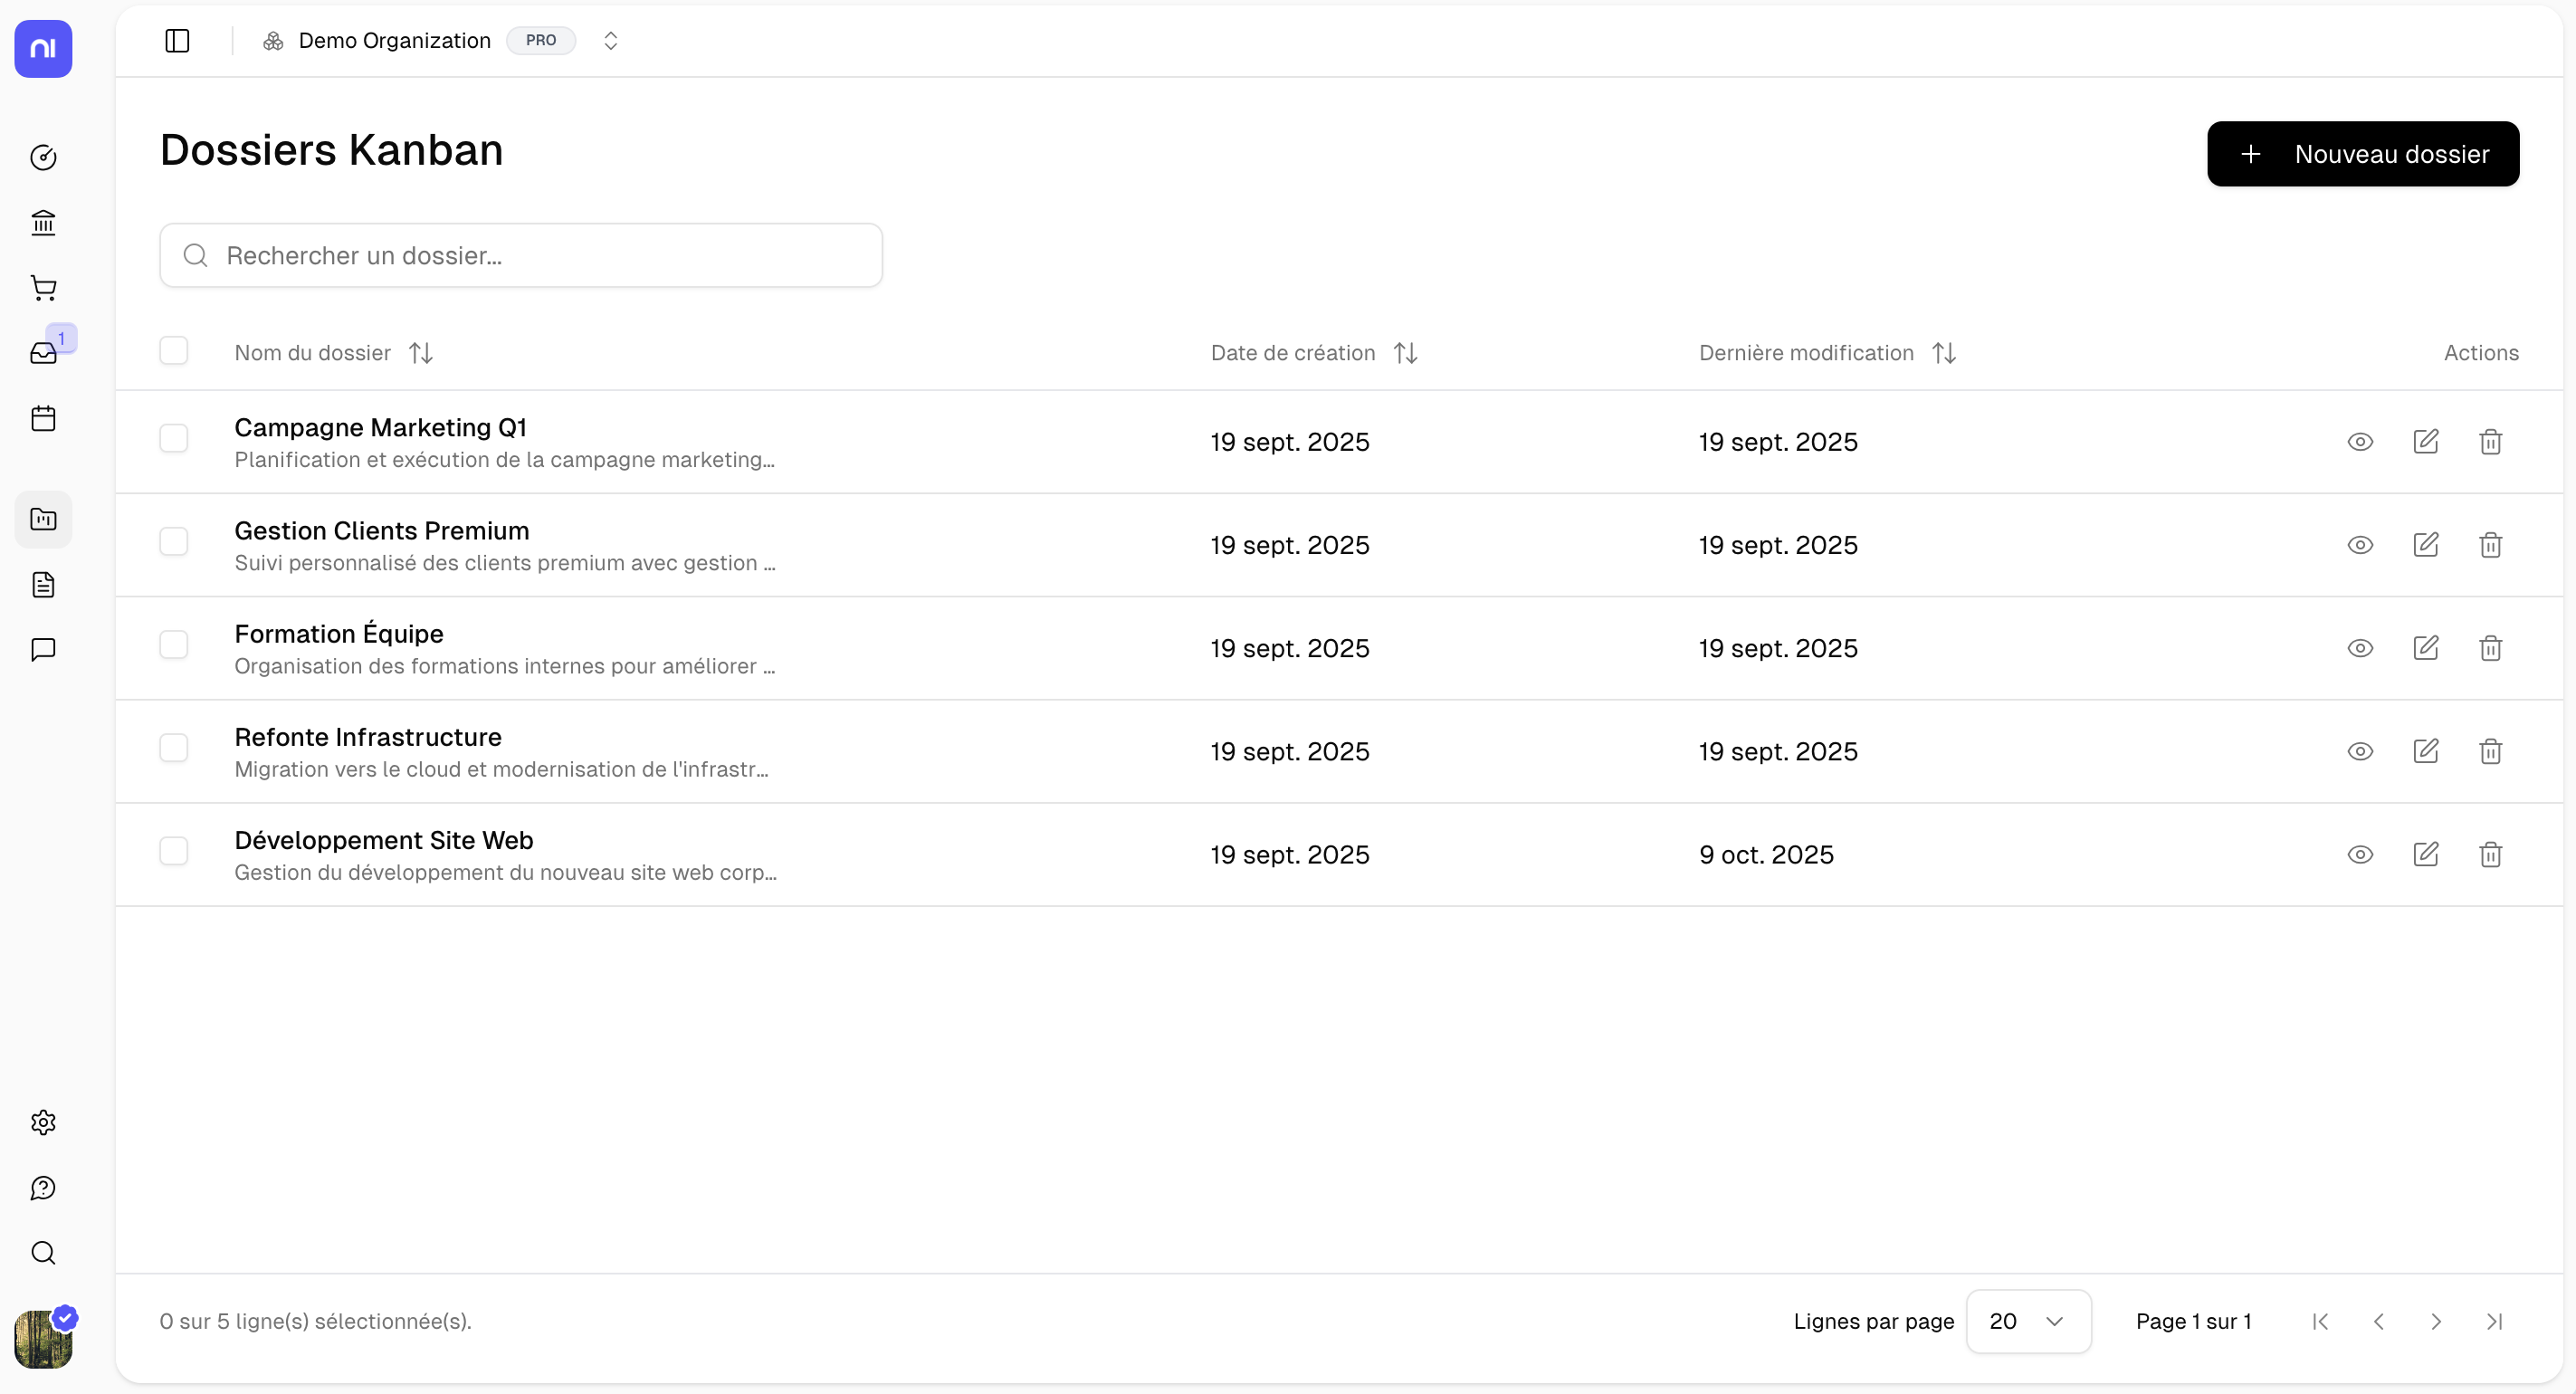The width and height of the screenshot is (2576, 1394).
Task: Open the documents section in the sidebar
Action: pyautogui.click(x=43, y=584)
